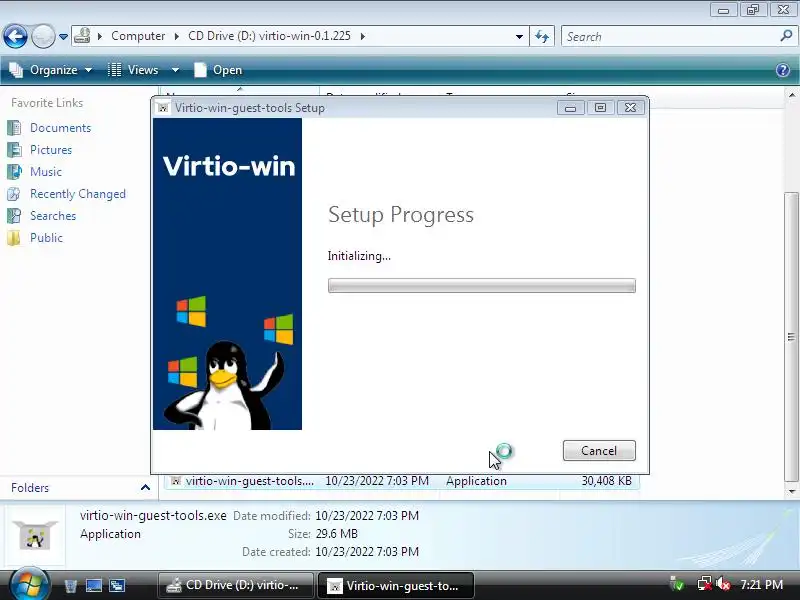This screenshot has height=600, width=800.
Task: Switch to CD Drive (D:) taskbar button
Action: [236, 585]
